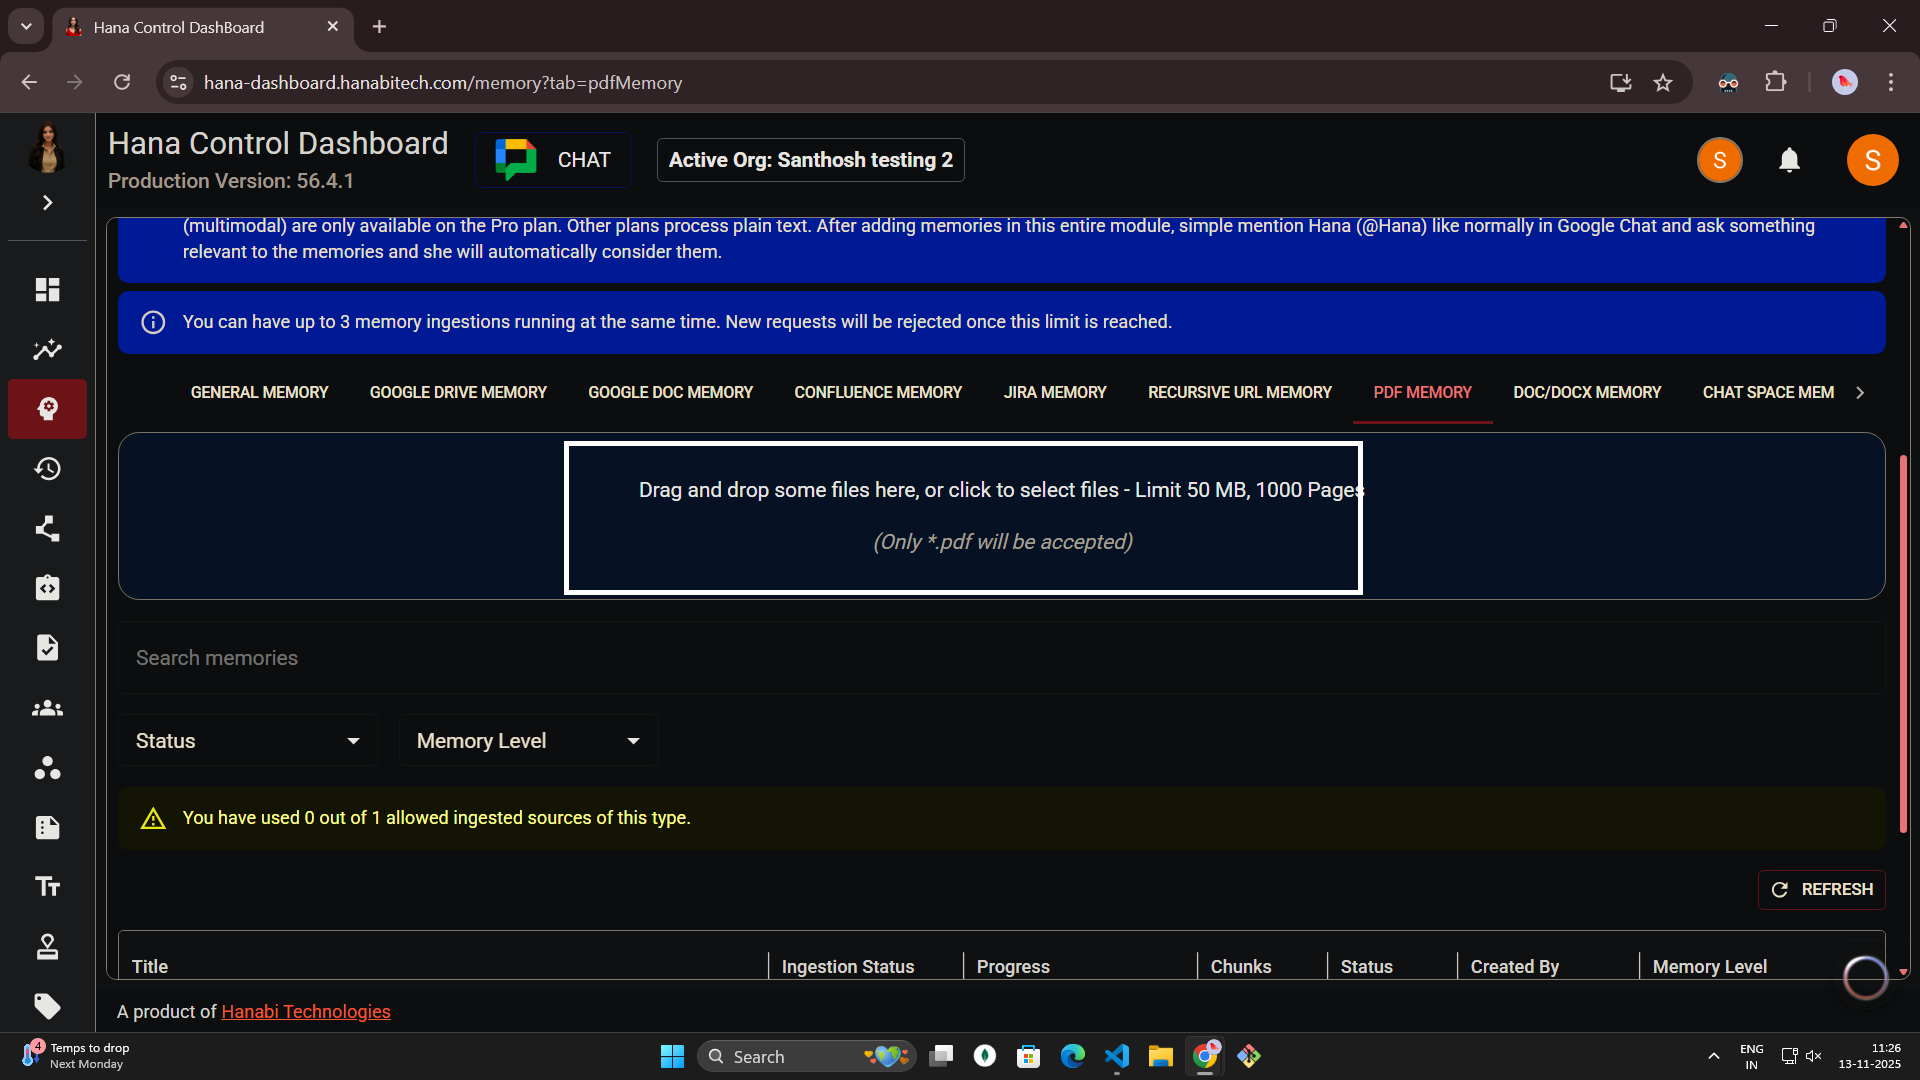Open the history clock icon in sidebar
This screenshot has width=1920, height=1080.
47,468
